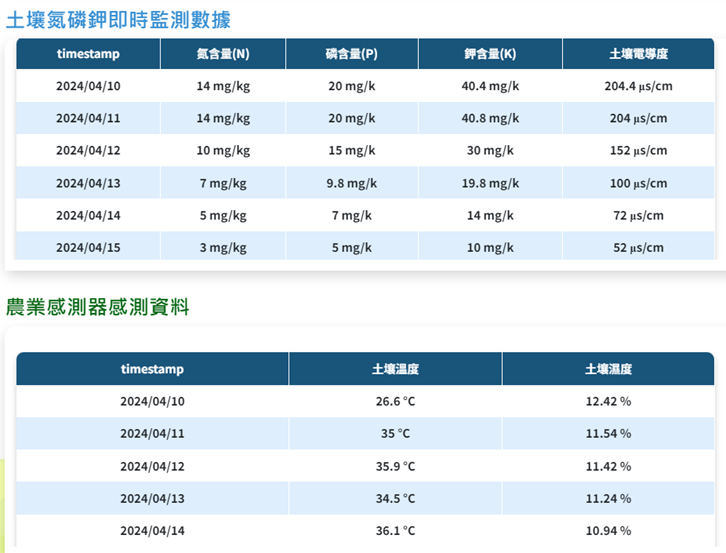Select the 12.42 % humidity value

tap(608, 402)
